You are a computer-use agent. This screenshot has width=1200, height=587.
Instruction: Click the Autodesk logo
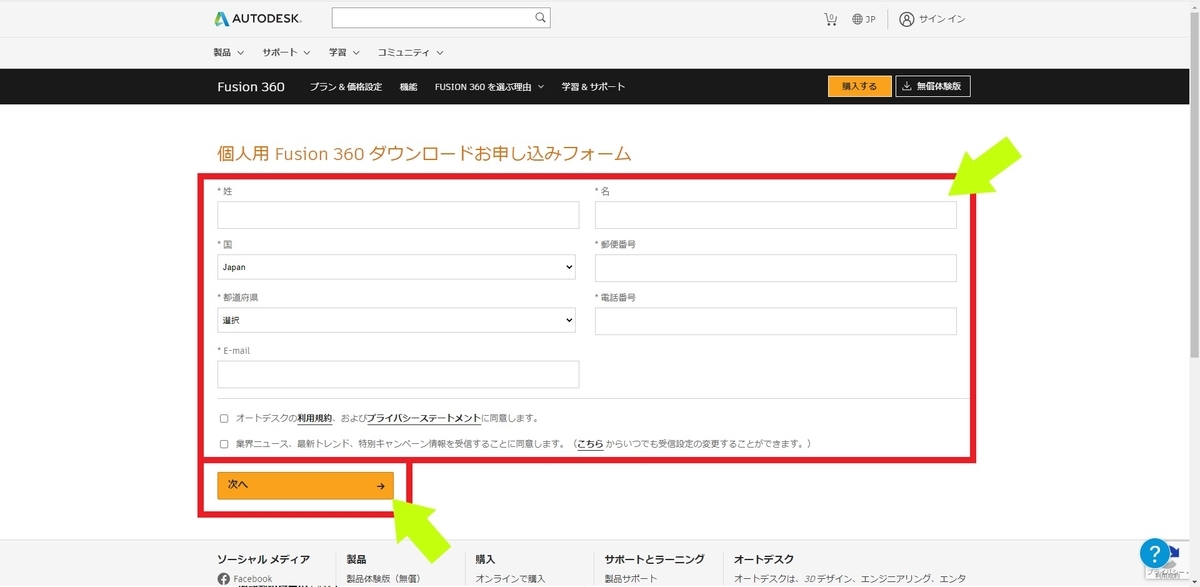click(258, 17)
